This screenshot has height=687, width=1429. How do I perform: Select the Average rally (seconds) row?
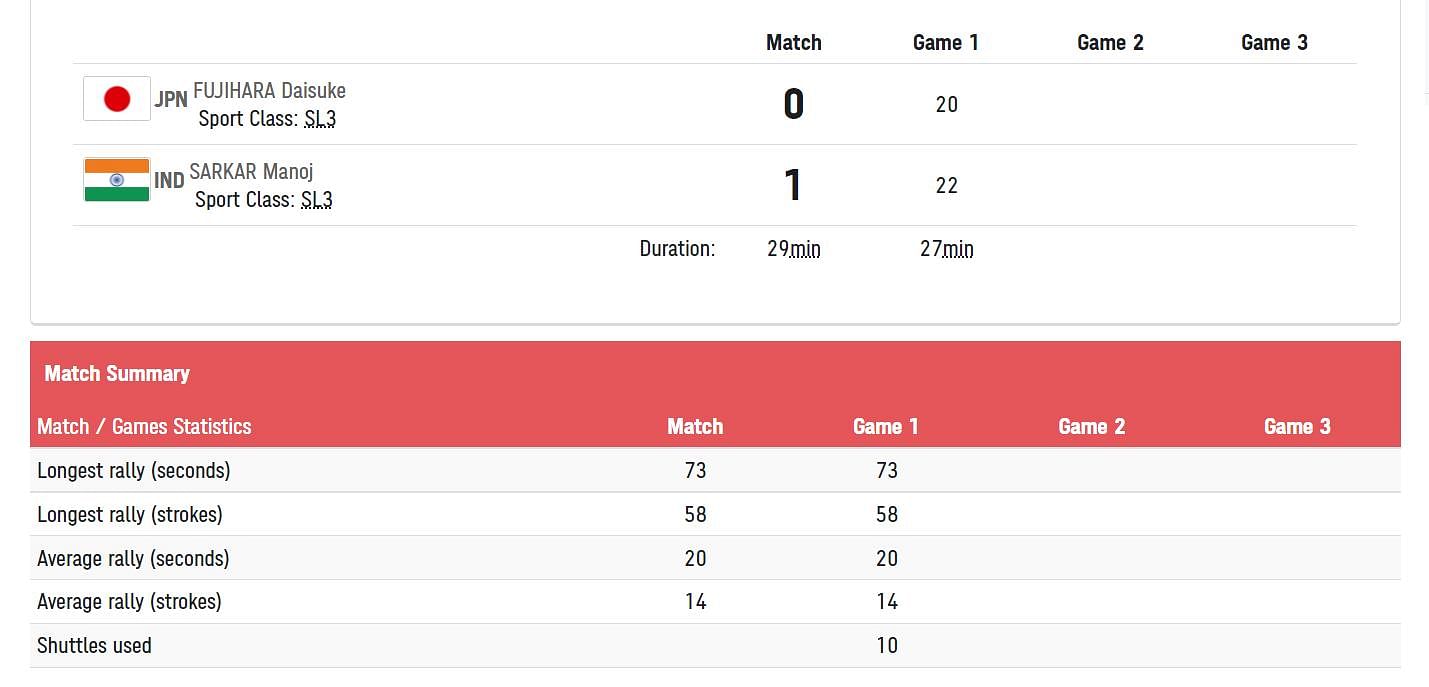click(715, 558)
